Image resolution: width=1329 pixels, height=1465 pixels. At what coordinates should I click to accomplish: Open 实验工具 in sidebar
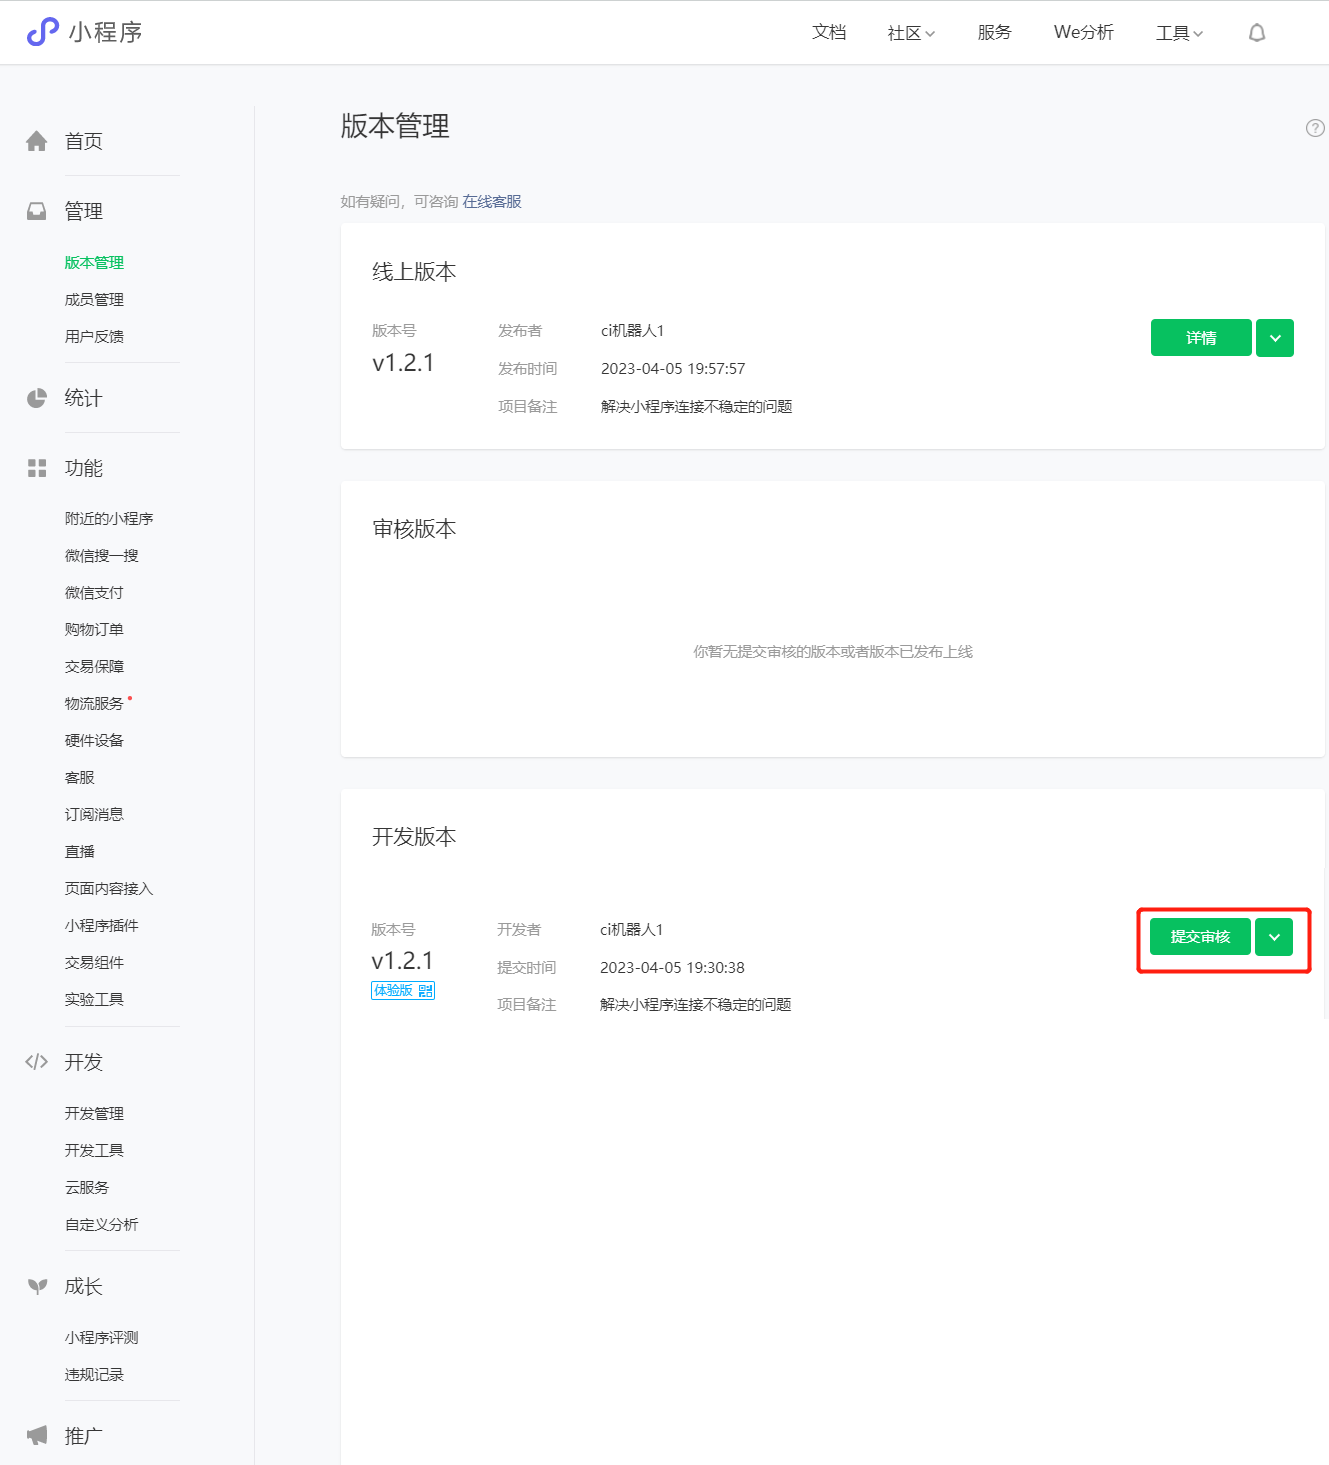pyautogui.click(x=94, y=1000)
